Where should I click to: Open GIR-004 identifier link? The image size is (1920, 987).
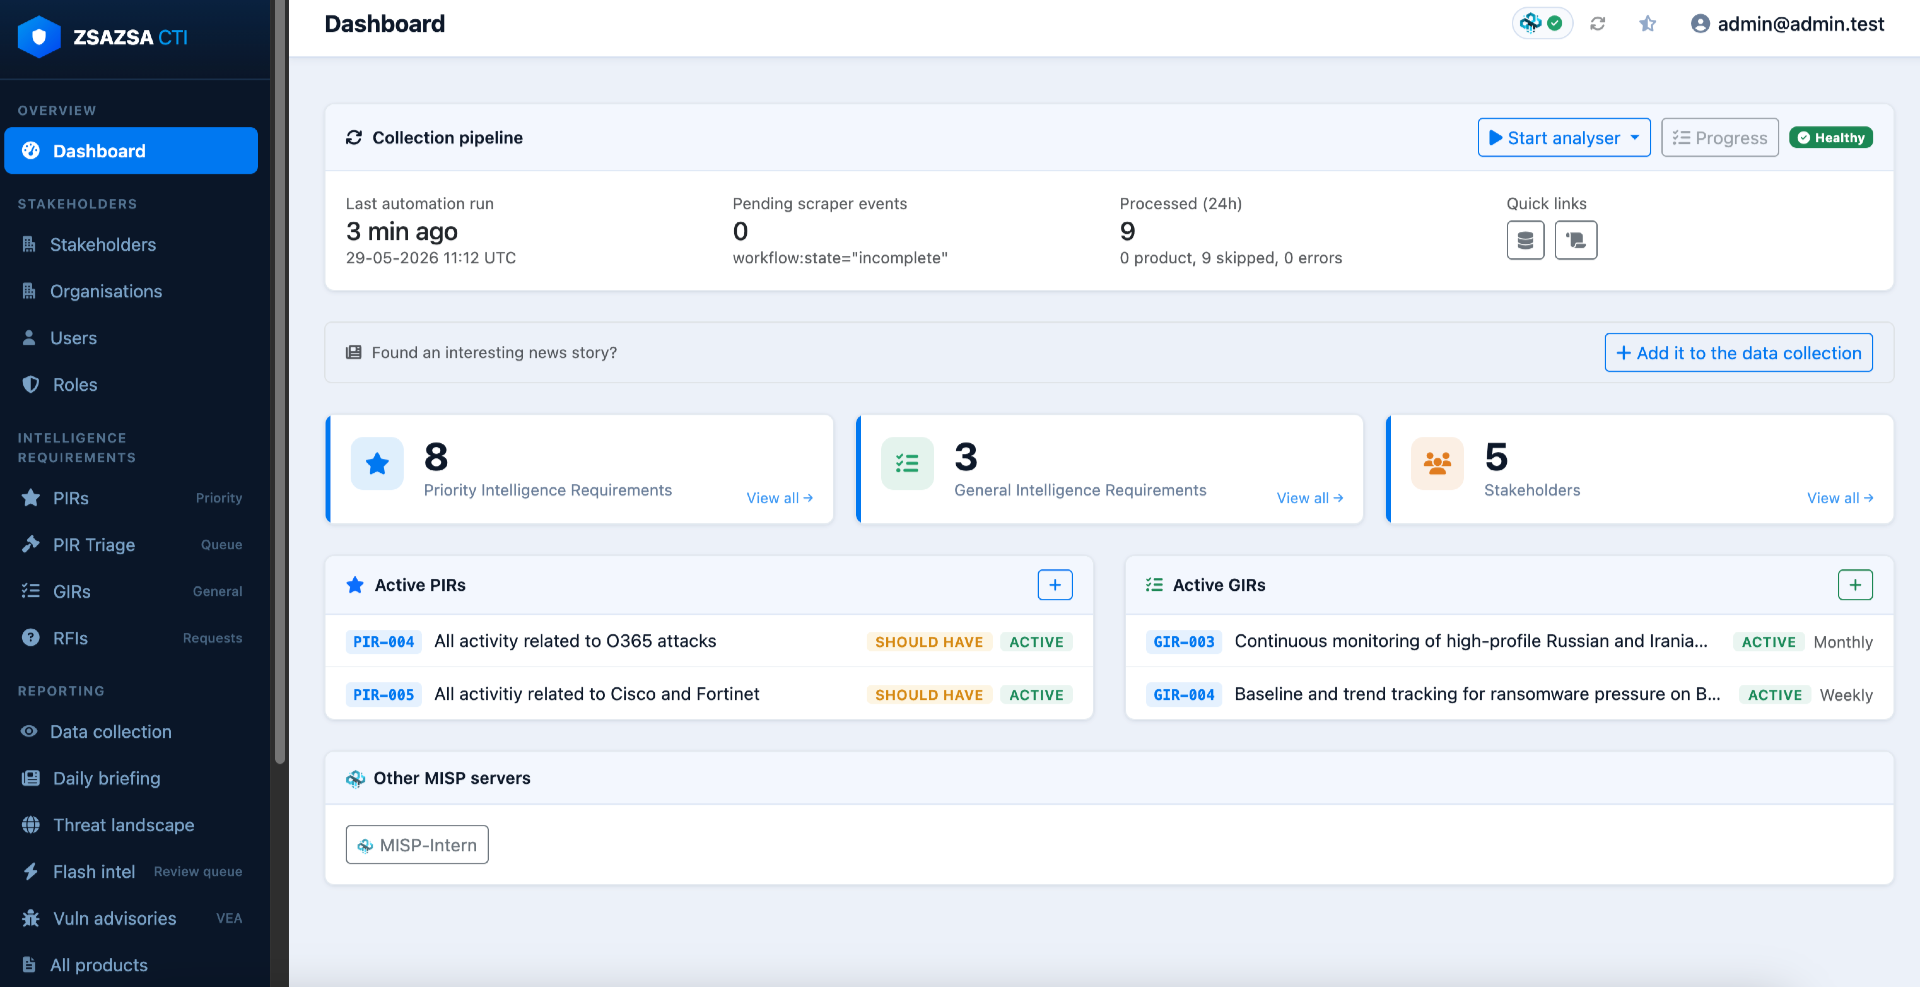click(1184, 695)
